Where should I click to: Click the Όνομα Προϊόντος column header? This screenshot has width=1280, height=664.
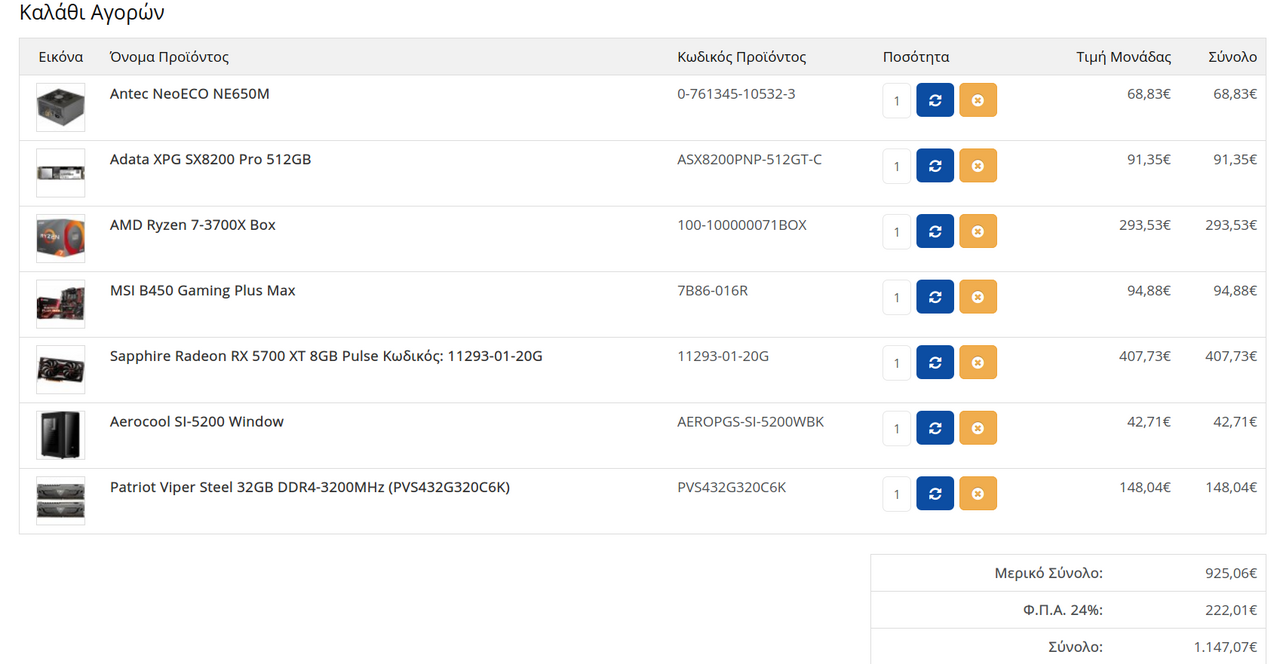pyautogui.click(x=170, y=57)
